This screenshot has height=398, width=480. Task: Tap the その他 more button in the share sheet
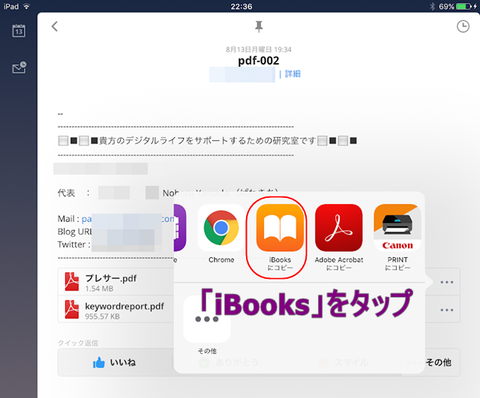click(x=207, y=319)
